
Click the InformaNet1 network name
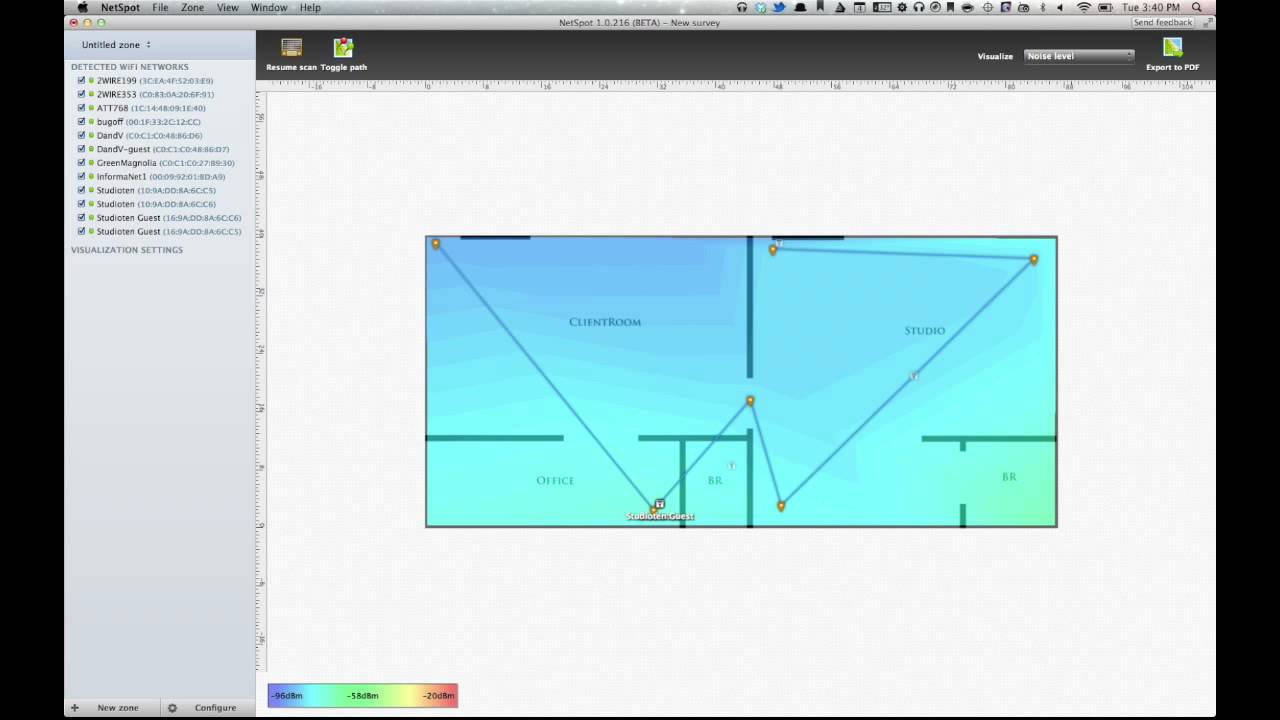tap(121, 176)
